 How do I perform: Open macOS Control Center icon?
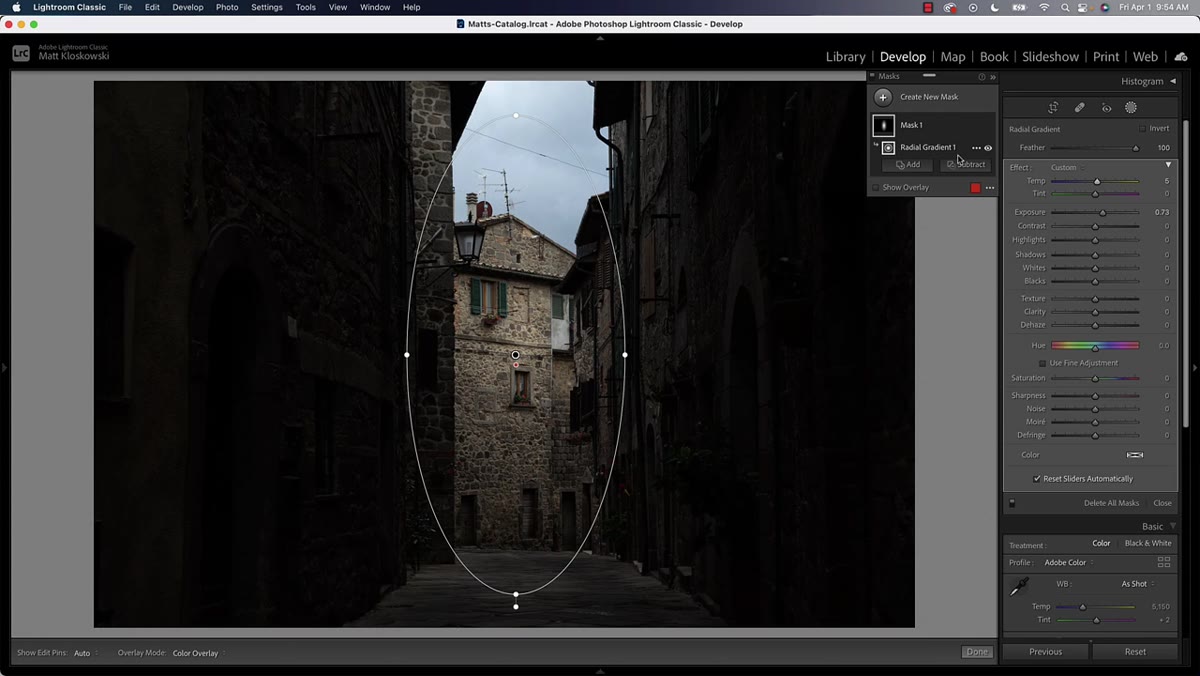point(1084,7)
